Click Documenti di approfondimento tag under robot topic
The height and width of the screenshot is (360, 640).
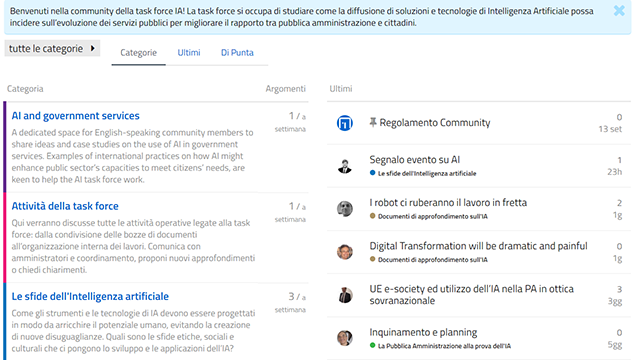pyautogui.click(x=429, y=216)
